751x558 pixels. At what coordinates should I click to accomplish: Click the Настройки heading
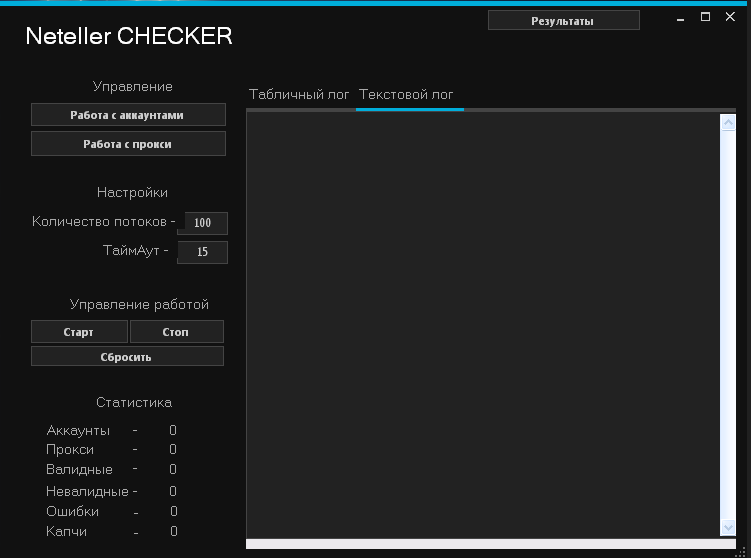click(x=132, y=193)
